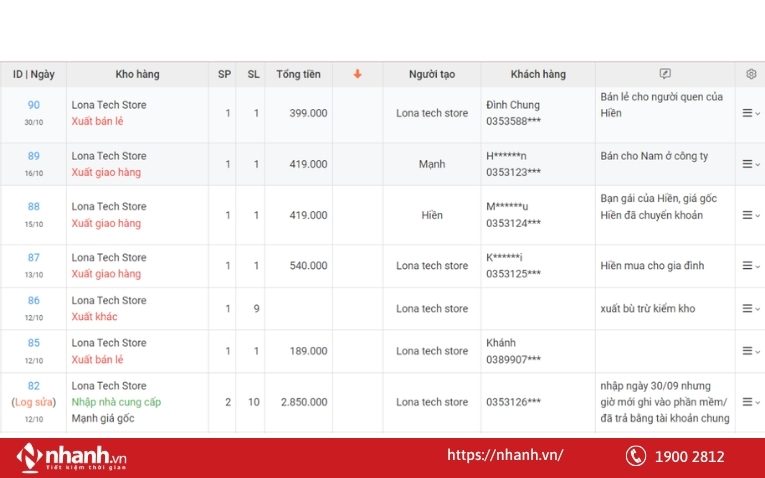Click the Nhanh.vn logo
The width and height of the screenshot is (765, 478).
coord(72,457)
